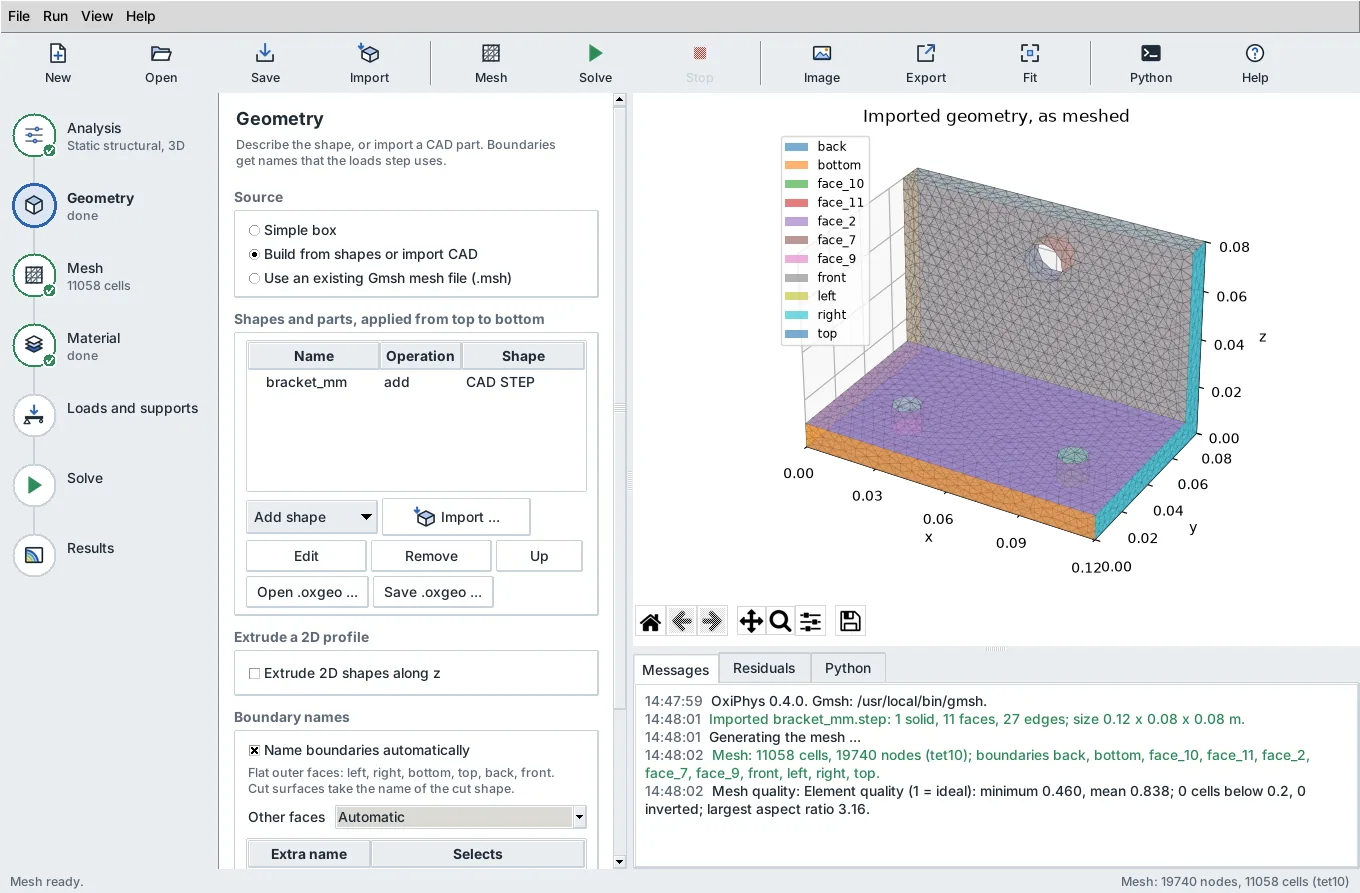Save the figure with the floppy icon
Viewport: 1360px width, 893px height.
click(x=850, y=622)
